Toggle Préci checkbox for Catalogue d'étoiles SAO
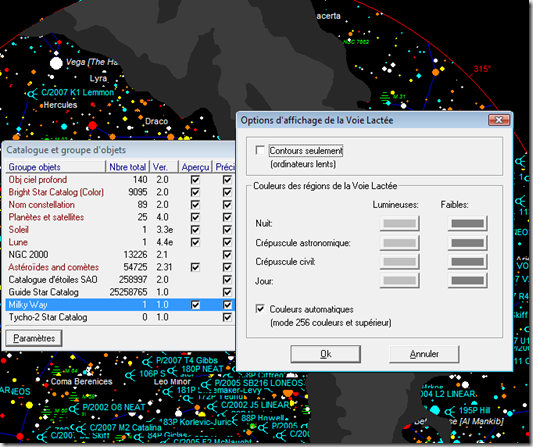 pos(227,280)
